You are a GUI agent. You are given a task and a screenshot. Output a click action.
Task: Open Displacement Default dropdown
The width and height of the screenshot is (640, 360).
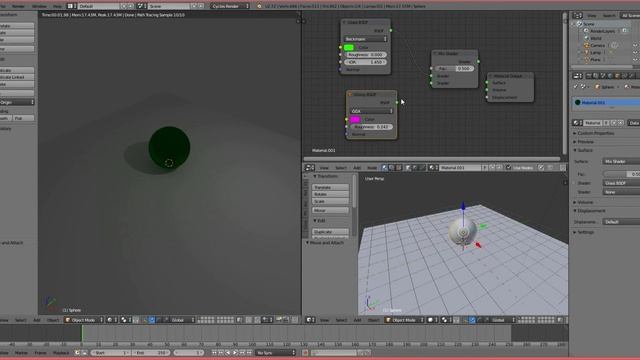621,222
